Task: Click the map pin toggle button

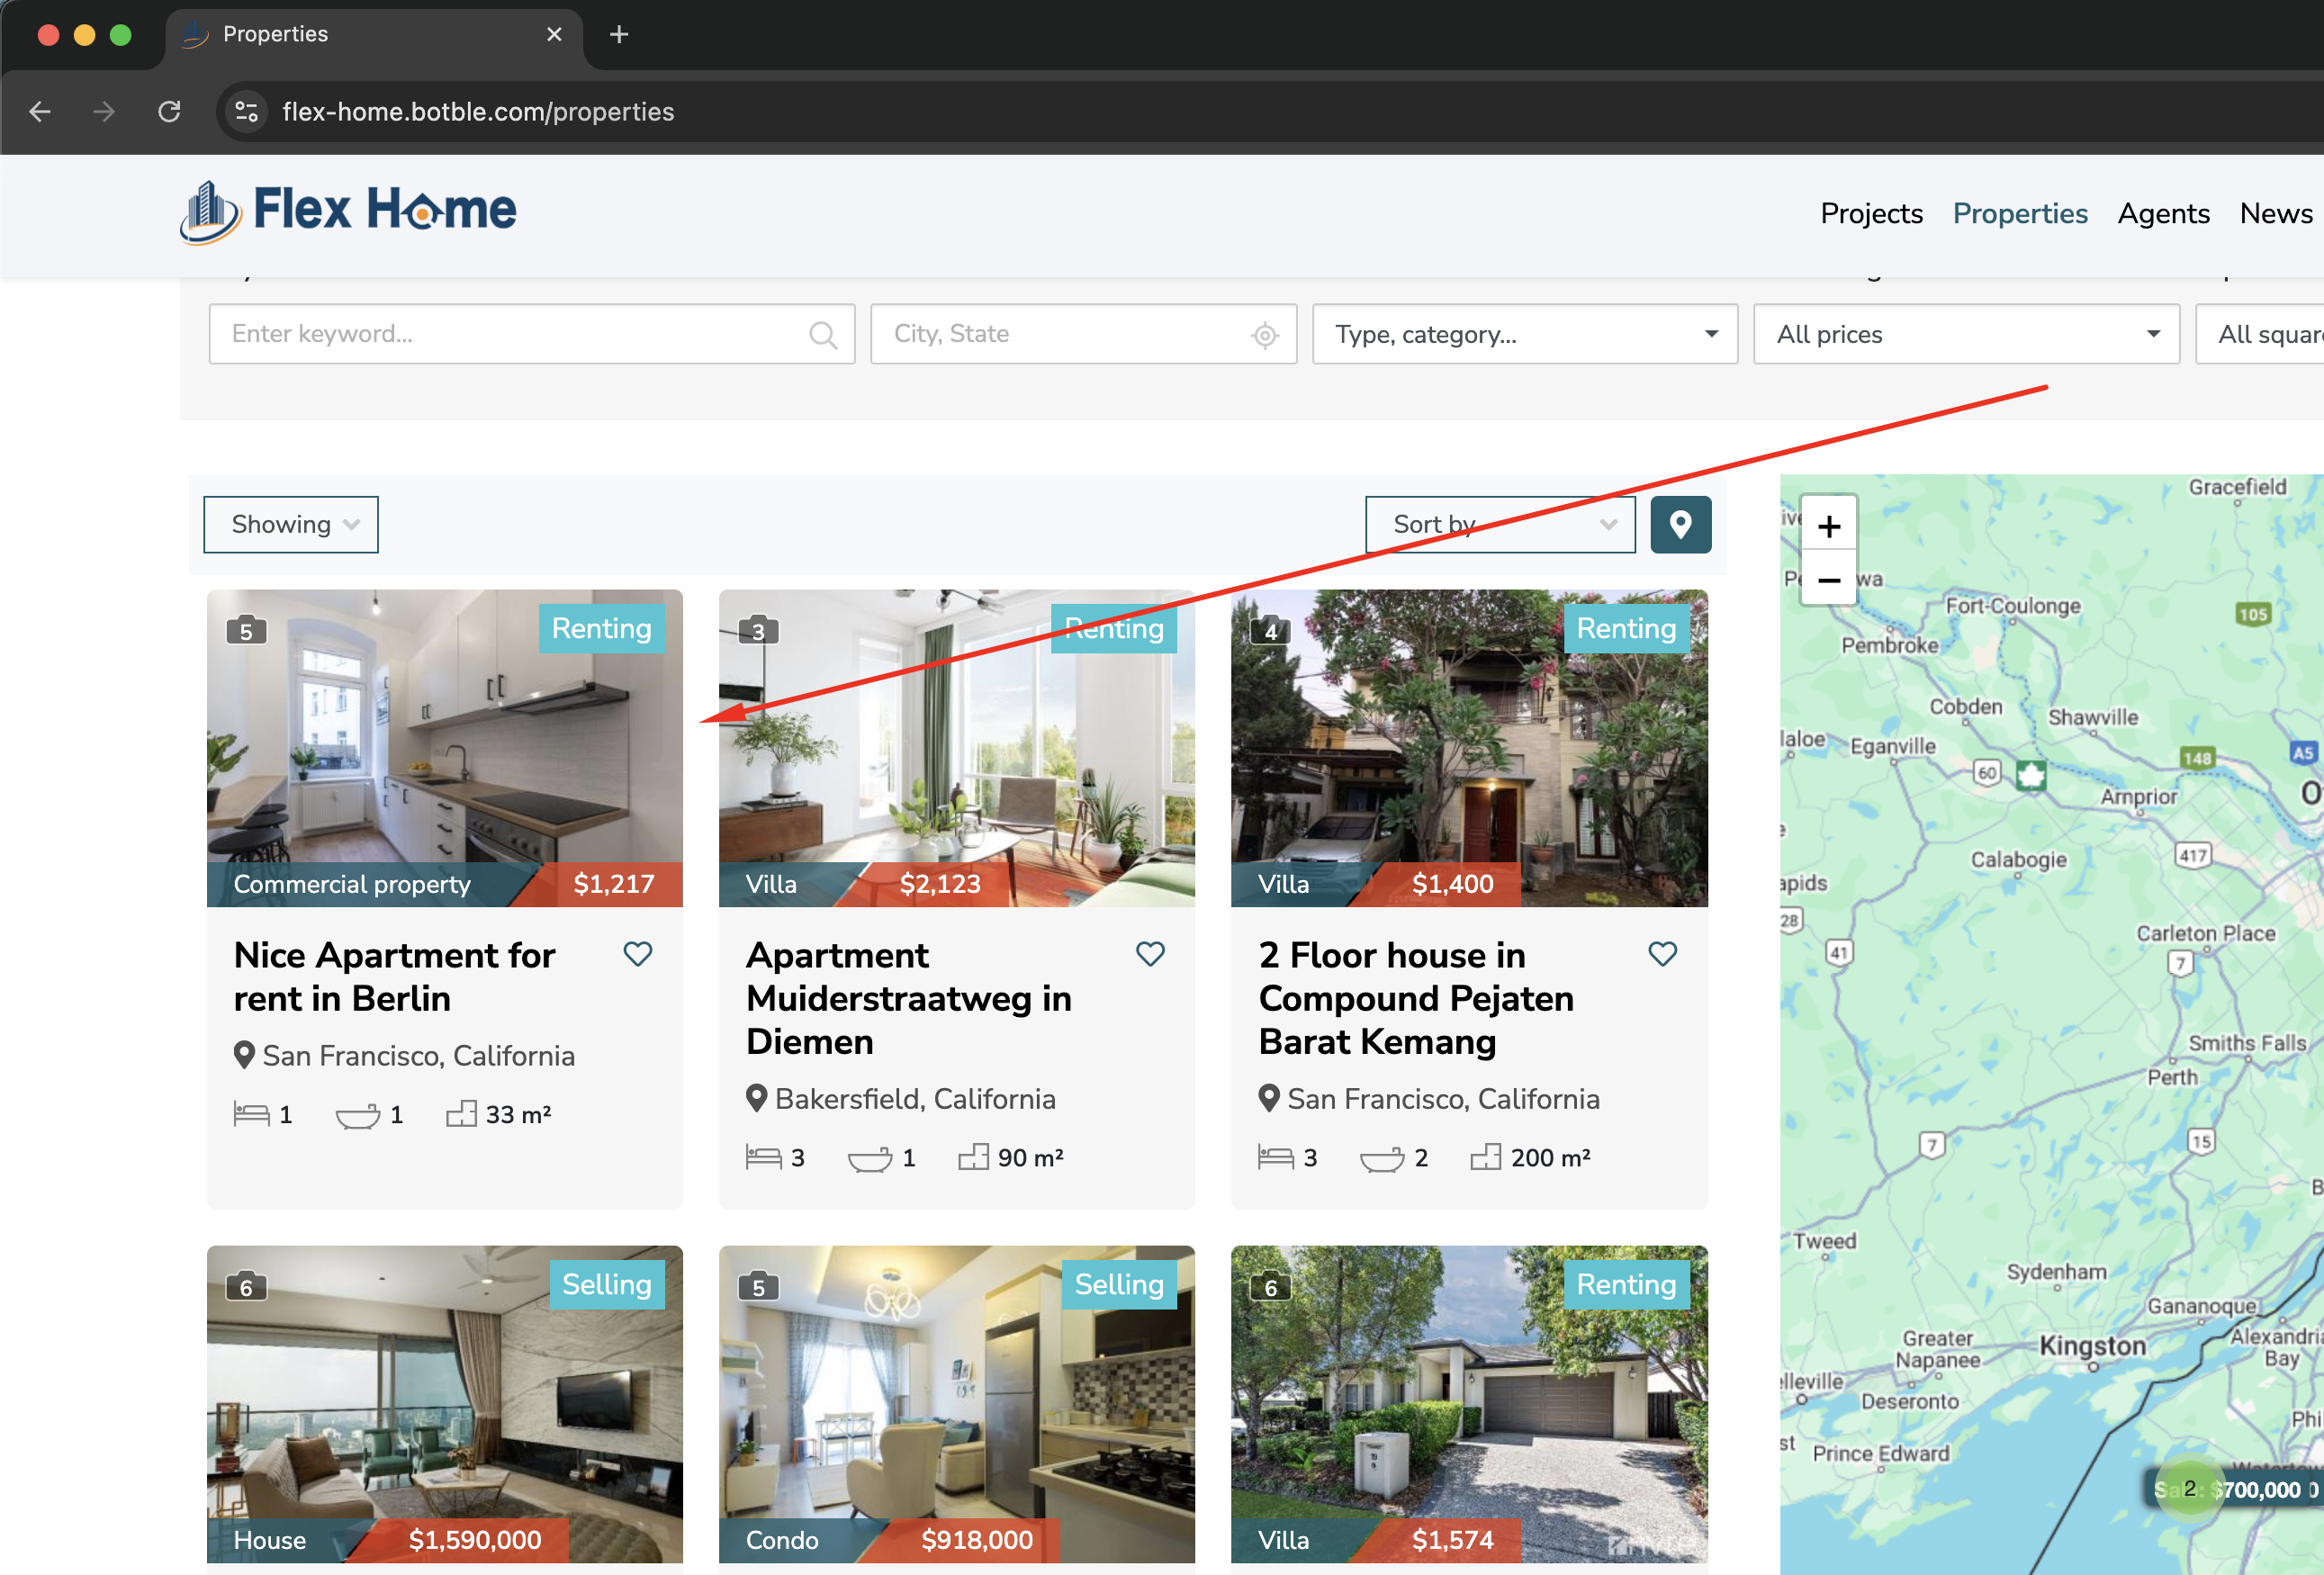Action: (1680, 524)
